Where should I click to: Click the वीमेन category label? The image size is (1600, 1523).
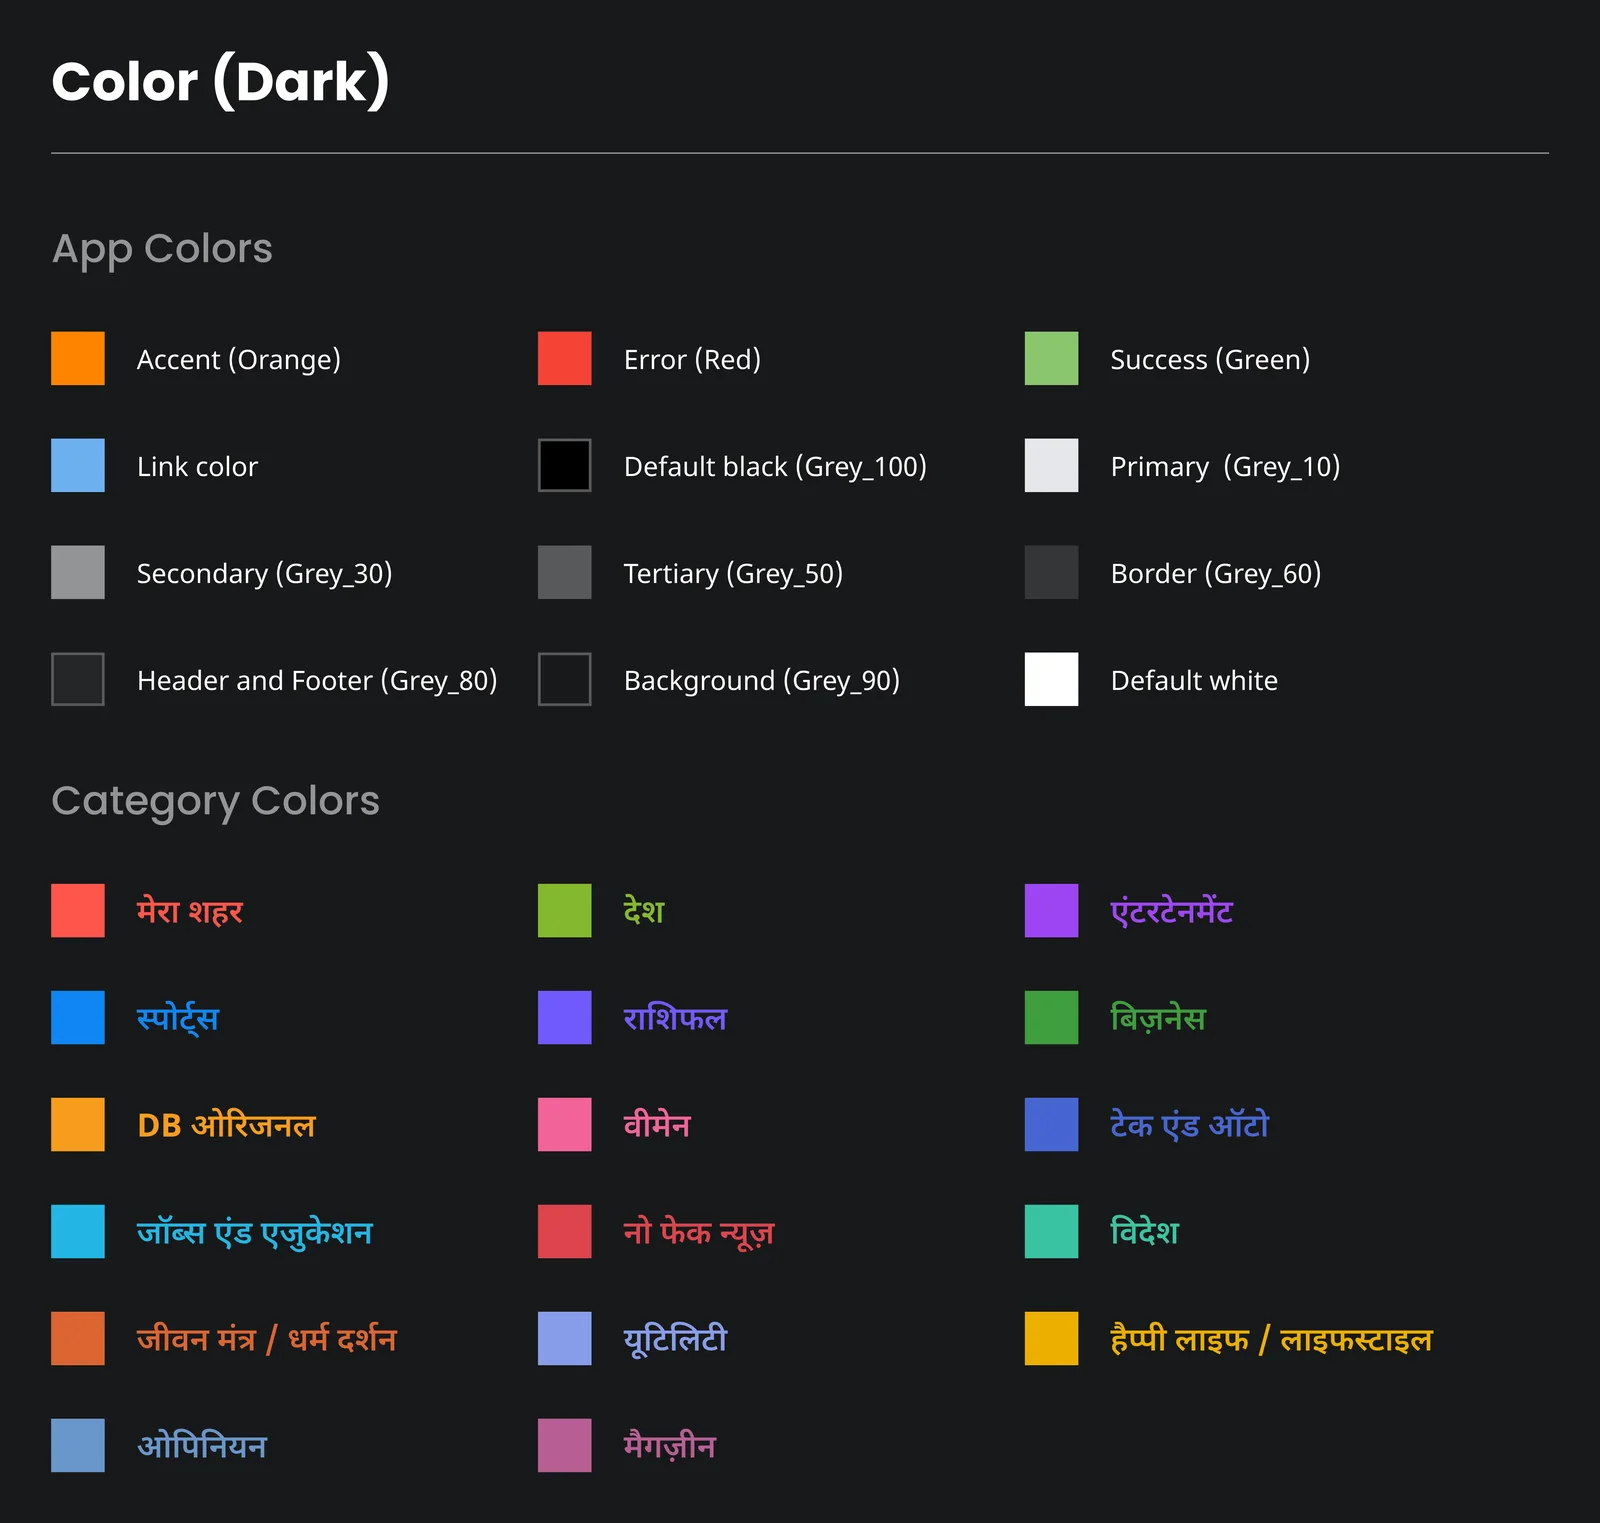tap(657, 1126)
